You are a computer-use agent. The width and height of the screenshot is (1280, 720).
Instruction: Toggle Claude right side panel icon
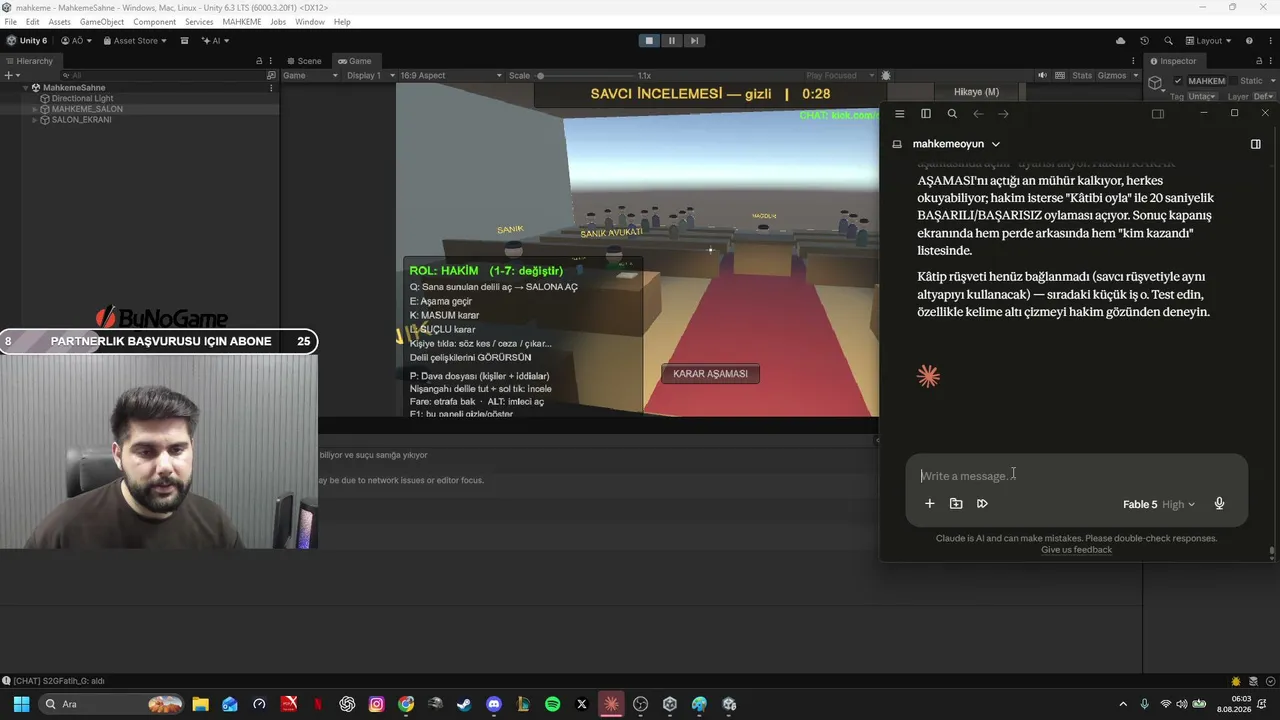click(1256, 144)
